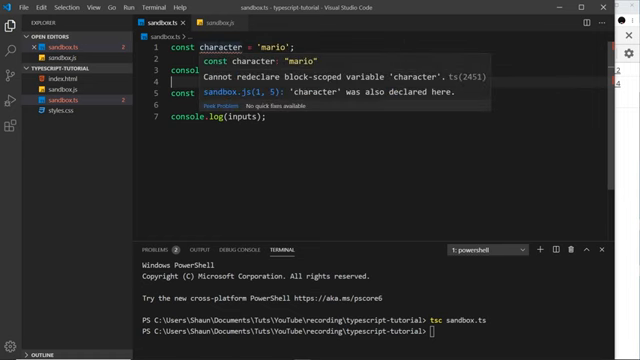Click the Peek Problem link in hover
The image size is (640, 360).
point(221,106)
